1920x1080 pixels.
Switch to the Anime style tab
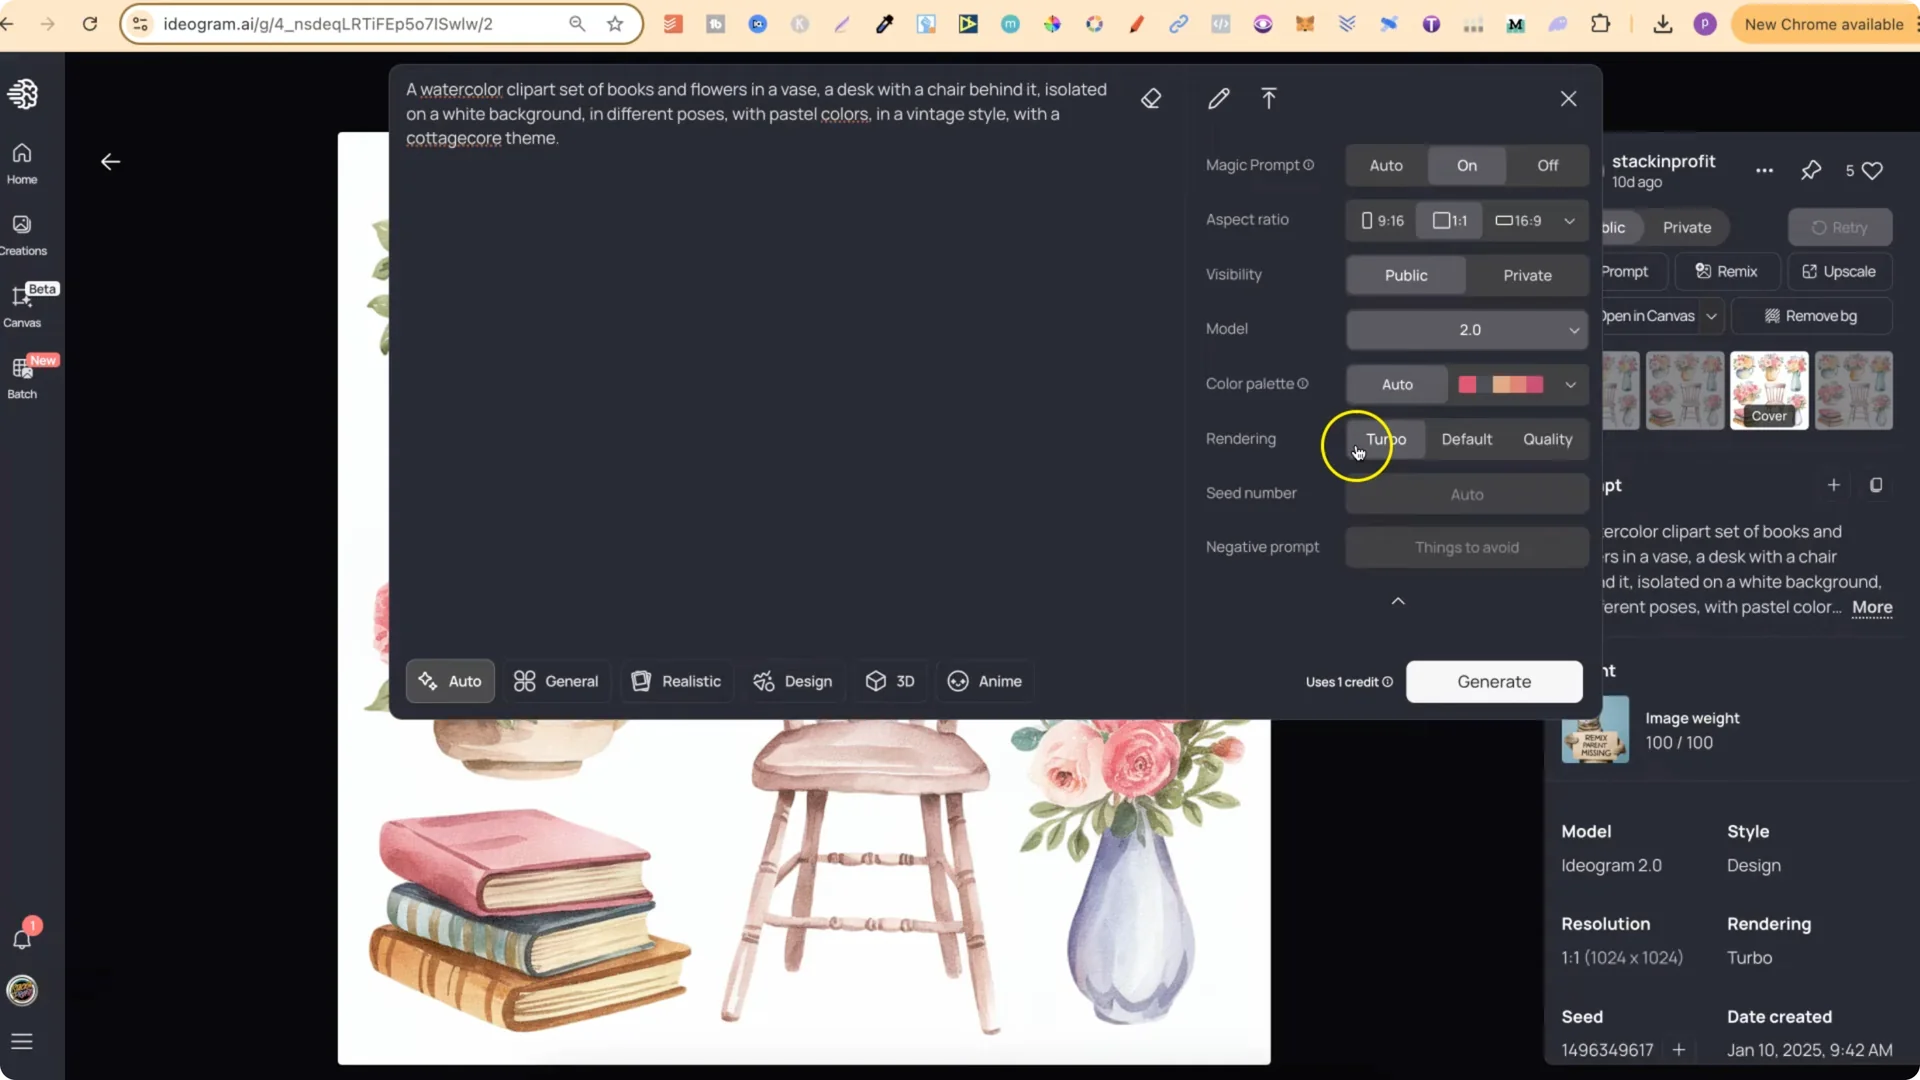[985, 681]
